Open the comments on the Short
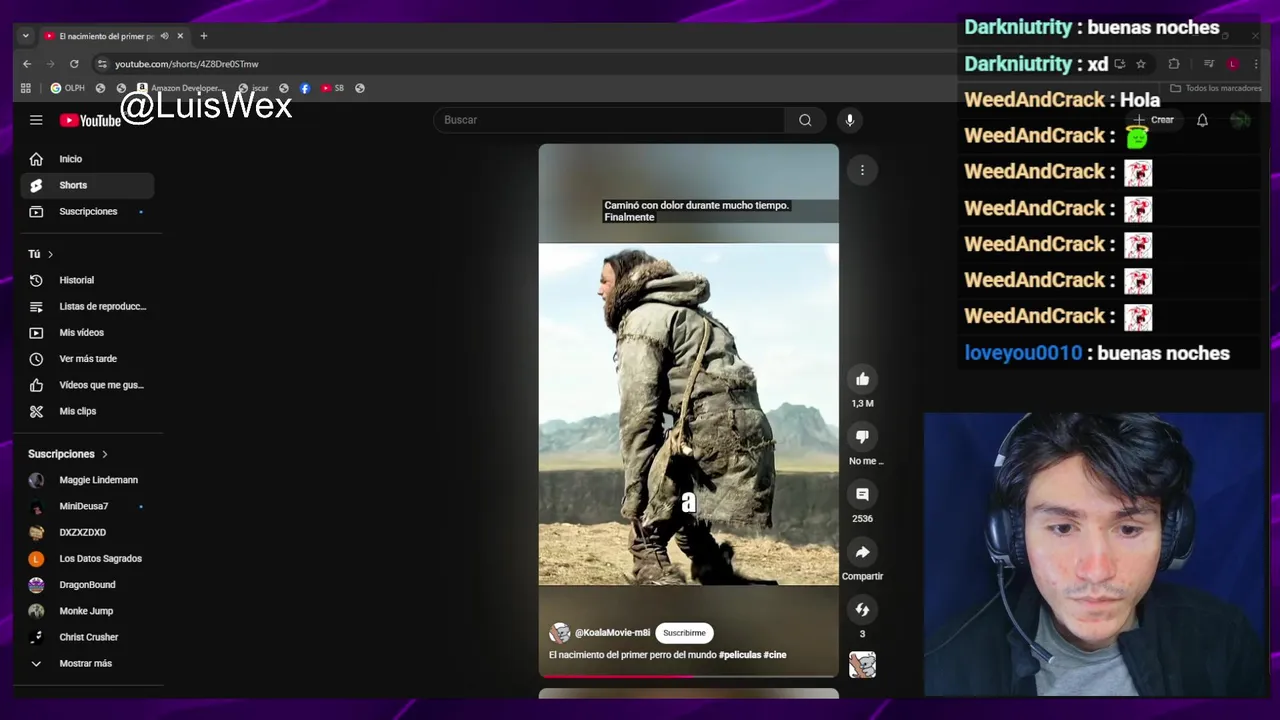 [x=862, y=494]
